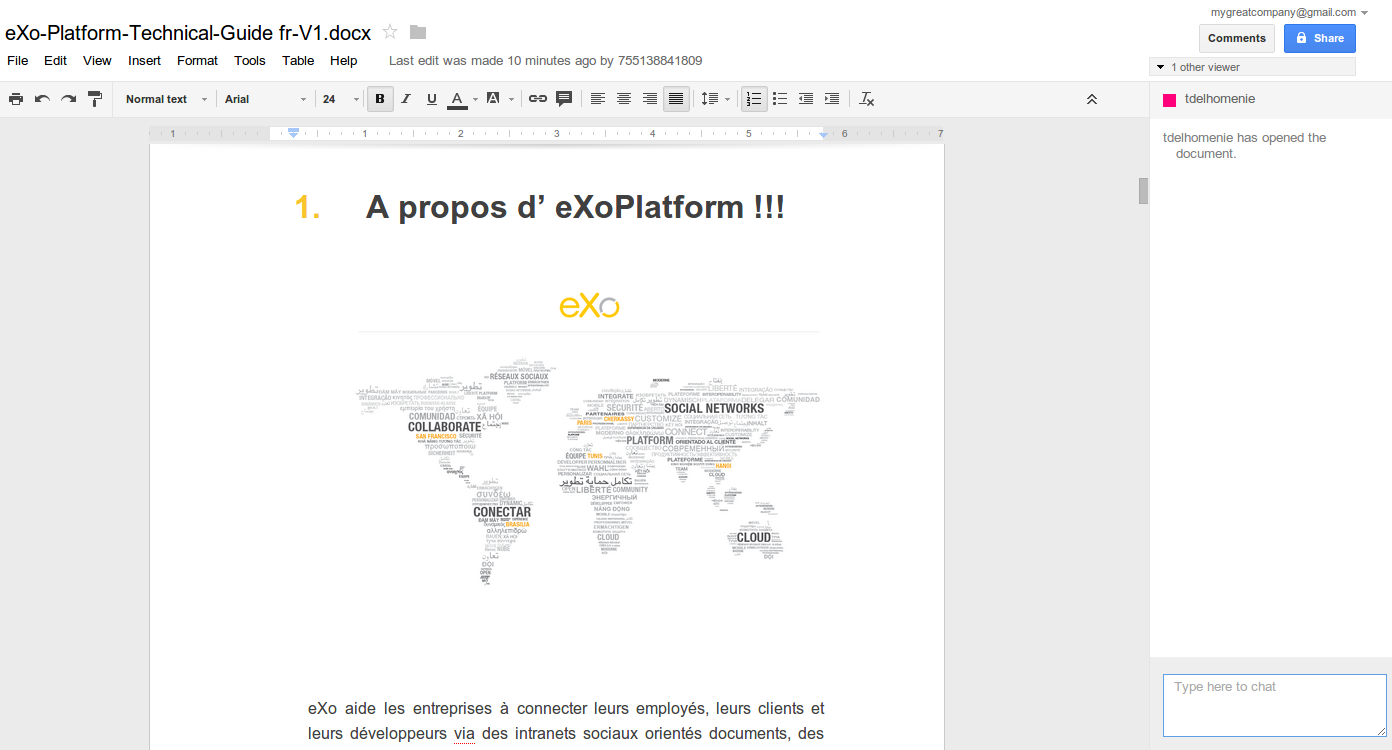Click the heading A propos d' eXoPlatform !!!
1392x750 pixels.
click(x=575, y=208)
